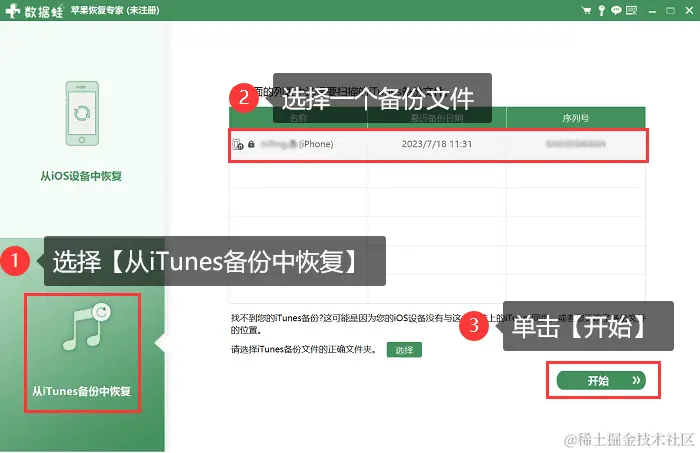Click the 数据蛙 logo in the title bar

35,10
